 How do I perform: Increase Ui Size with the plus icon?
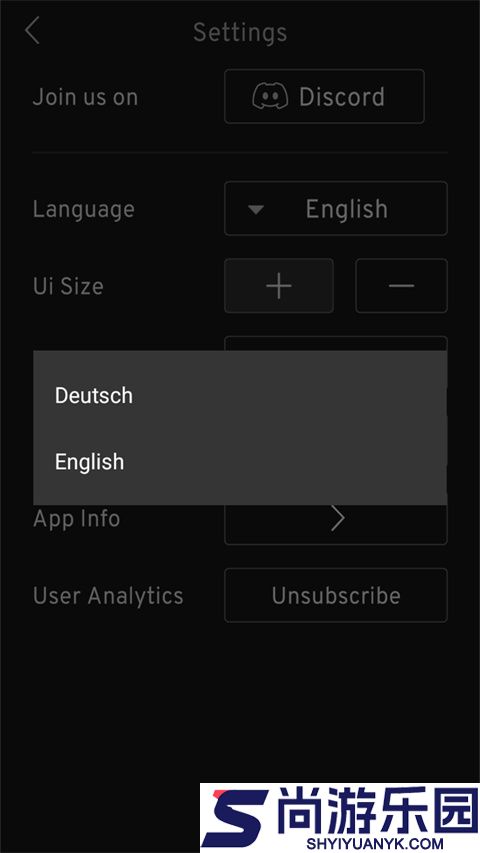tap(279, 286)
